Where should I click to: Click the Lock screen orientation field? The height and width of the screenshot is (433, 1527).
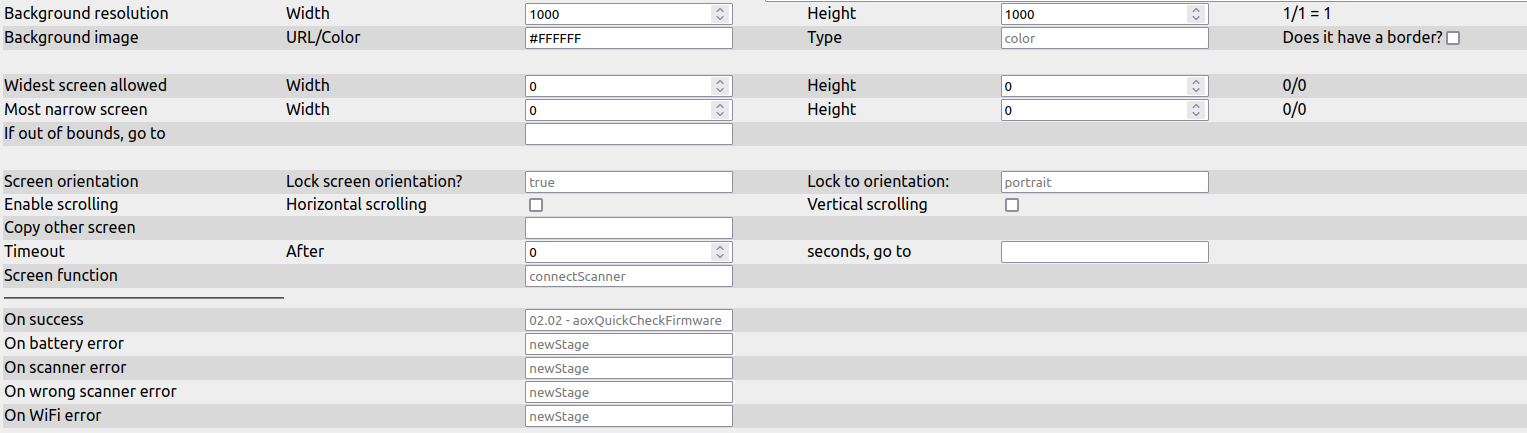click(628, 182)
